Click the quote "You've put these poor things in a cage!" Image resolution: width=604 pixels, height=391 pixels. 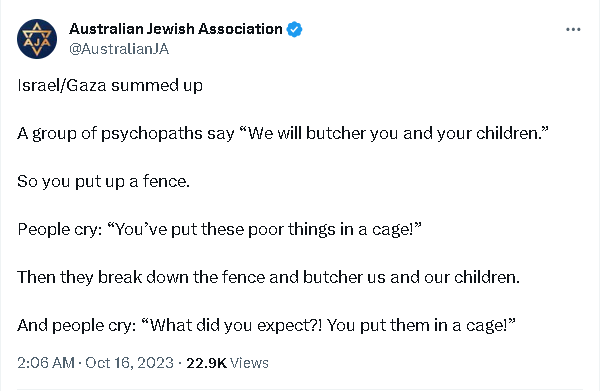pyautogui.click(x=264, y=230)
